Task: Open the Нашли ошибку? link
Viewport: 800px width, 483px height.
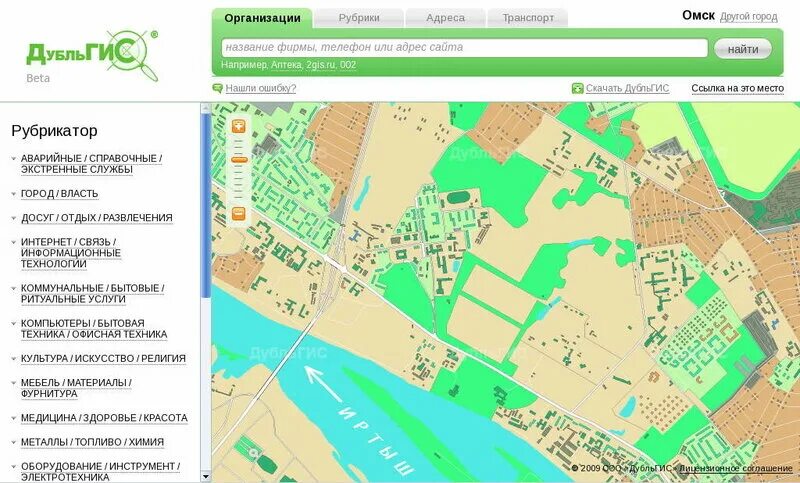Action: pos(261,88)
